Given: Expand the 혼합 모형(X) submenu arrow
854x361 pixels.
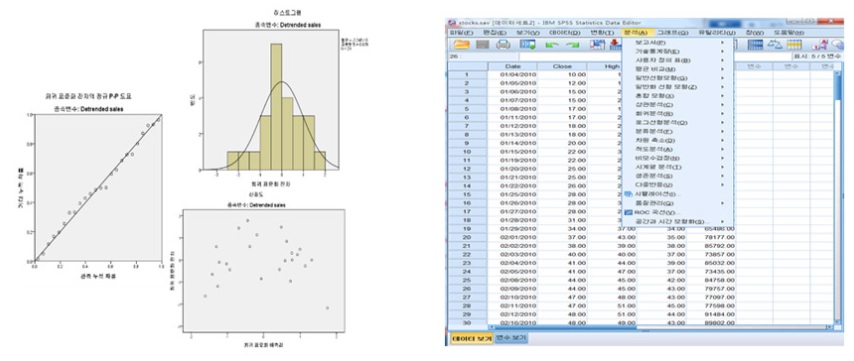Looking at the screenshot, I should (x=722, y=96).
